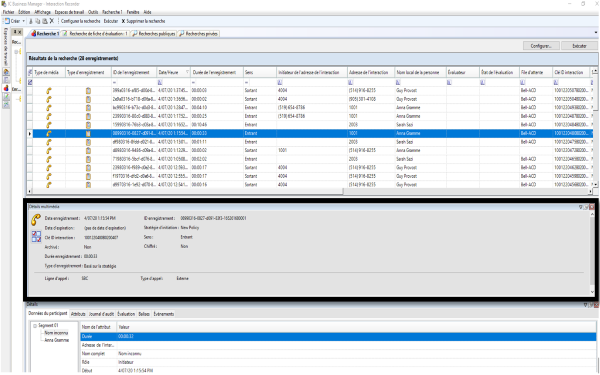Screen dimensions: 600x375
Task: Select Anna Gramme participant in tree
Action: 57,340
